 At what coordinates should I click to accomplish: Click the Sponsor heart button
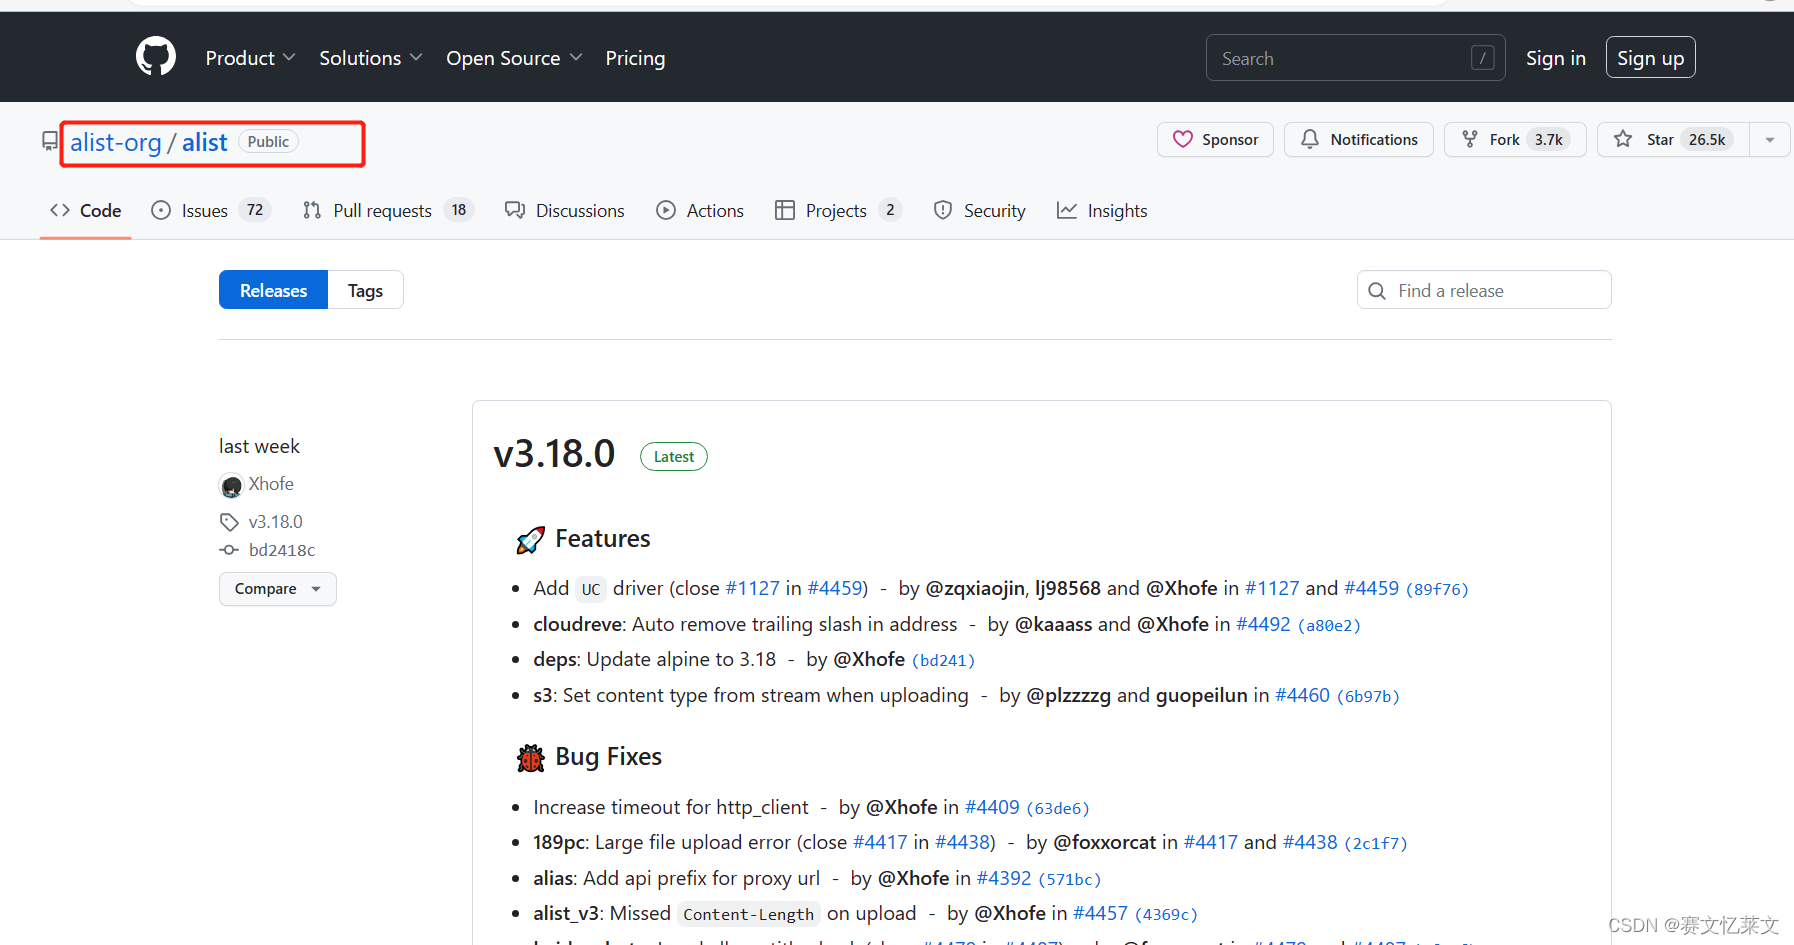coord(1215,140)
